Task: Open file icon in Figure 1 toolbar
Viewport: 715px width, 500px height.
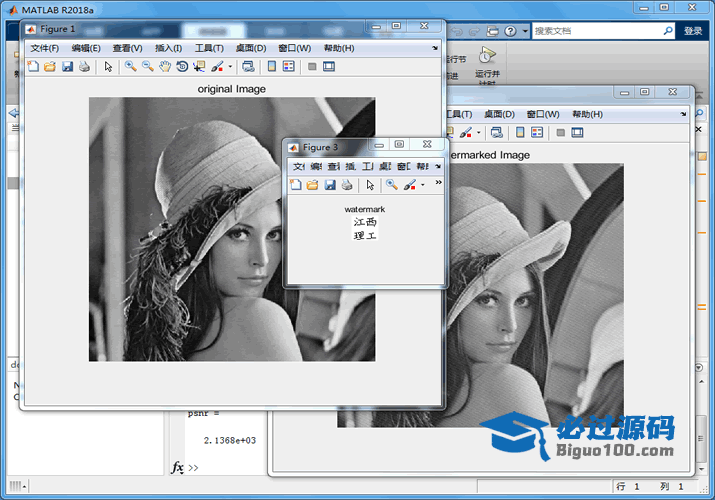Action: (50, 67)
